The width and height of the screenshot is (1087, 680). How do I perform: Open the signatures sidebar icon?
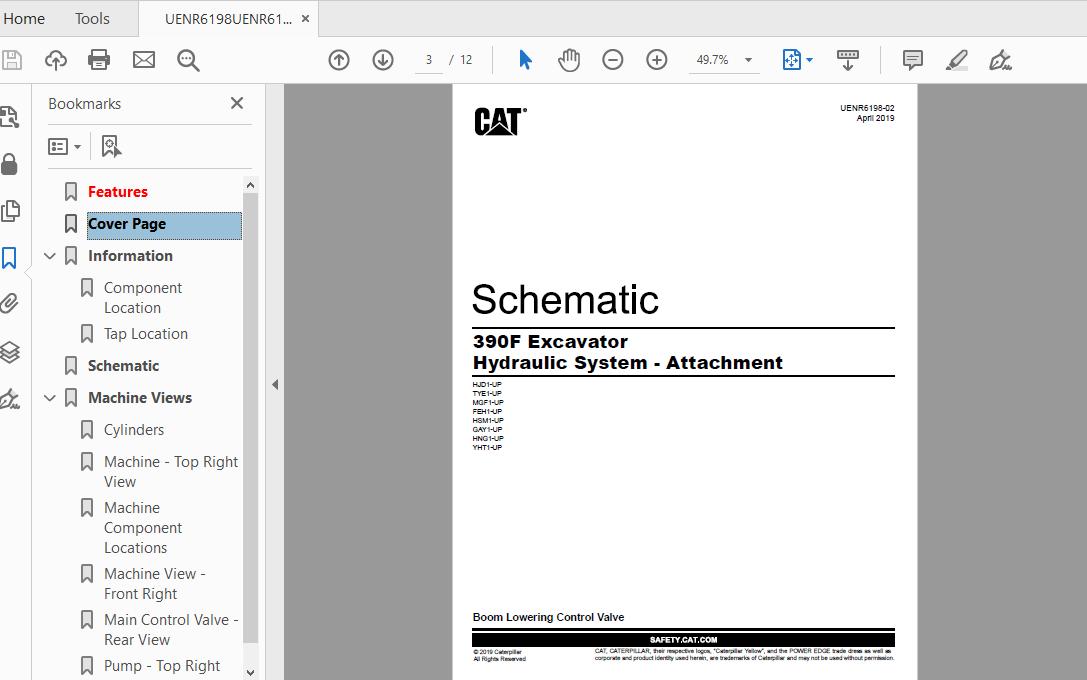tap(10, 399)
